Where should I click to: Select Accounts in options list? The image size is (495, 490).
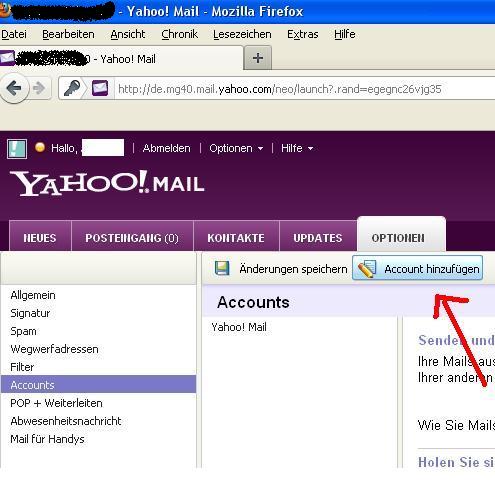coord(99,384)
